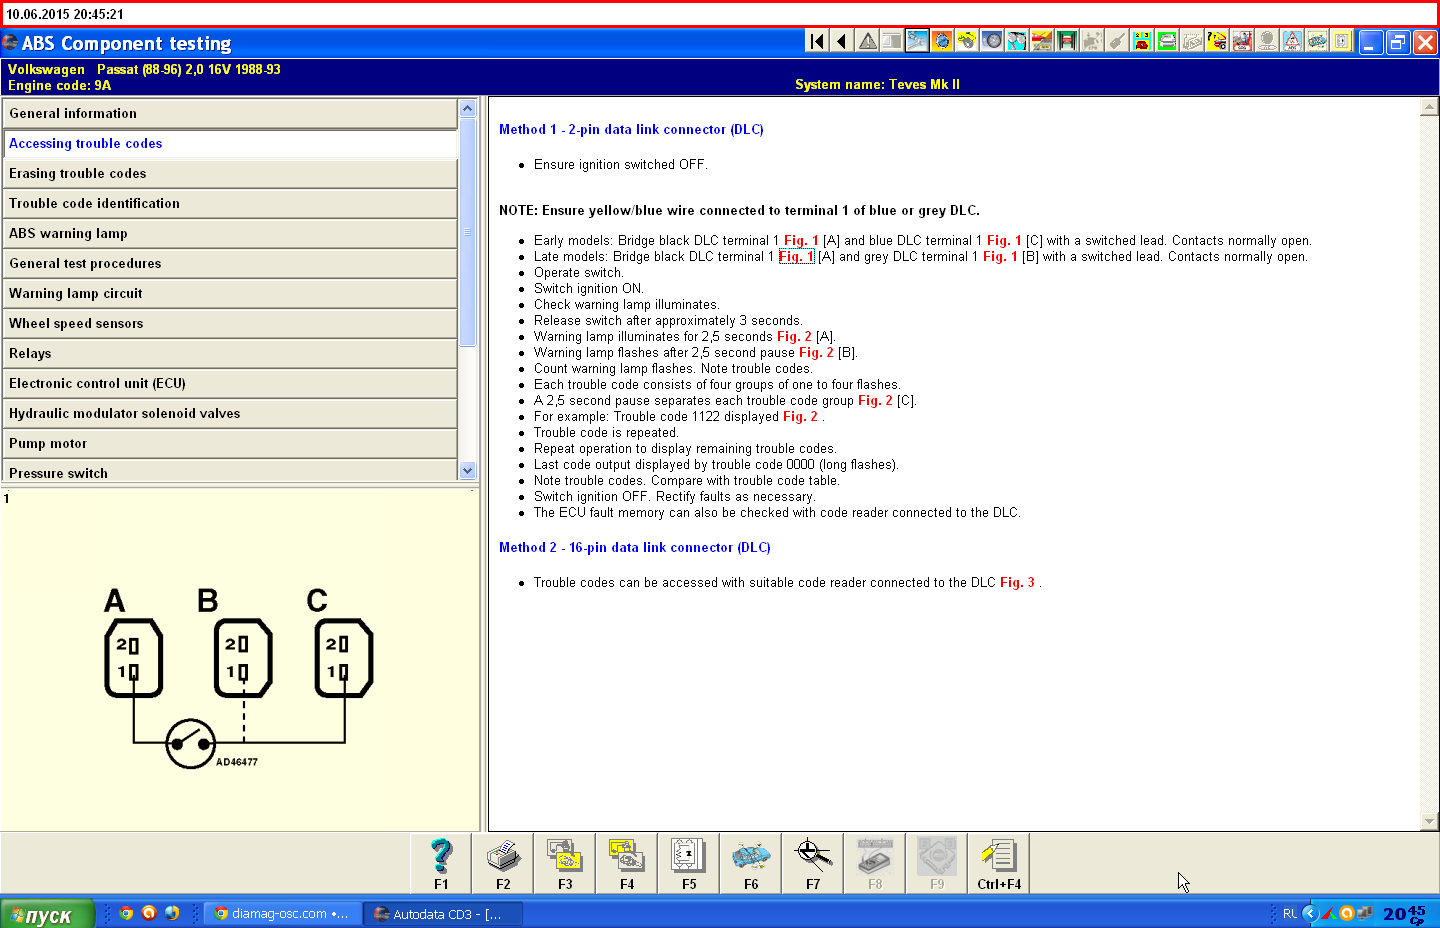The width and height of the screenshot is (1440, 928).
Task: Open the Wheel speed sensors section
Action: click(x=230, y=323)
